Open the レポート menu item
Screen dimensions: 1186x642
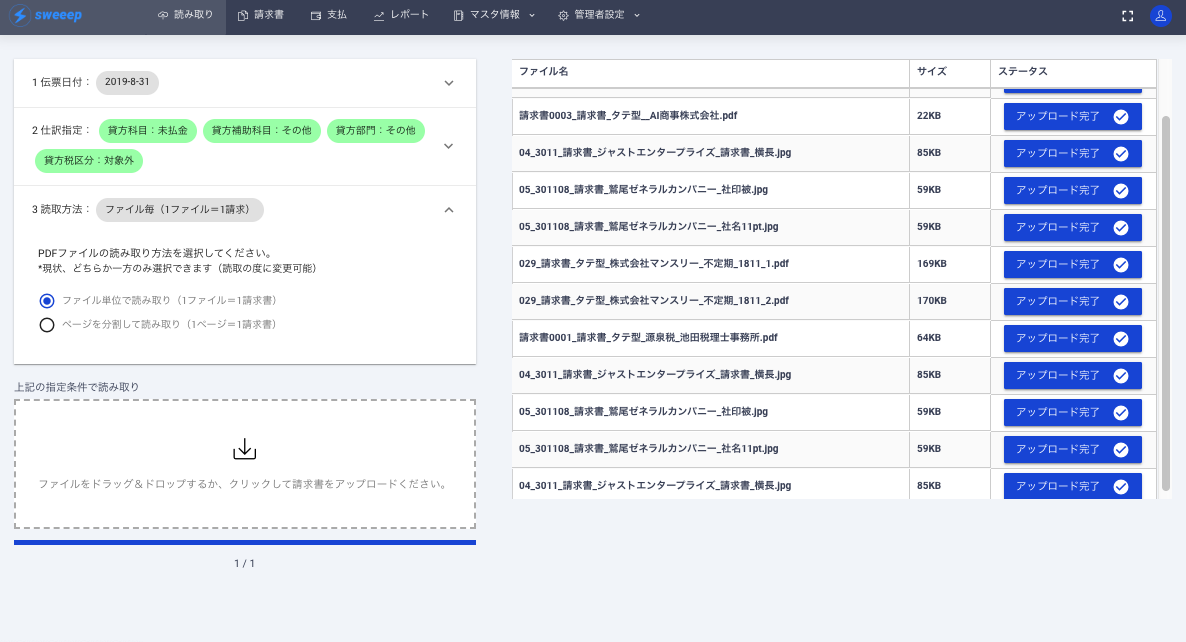[401, 16]
